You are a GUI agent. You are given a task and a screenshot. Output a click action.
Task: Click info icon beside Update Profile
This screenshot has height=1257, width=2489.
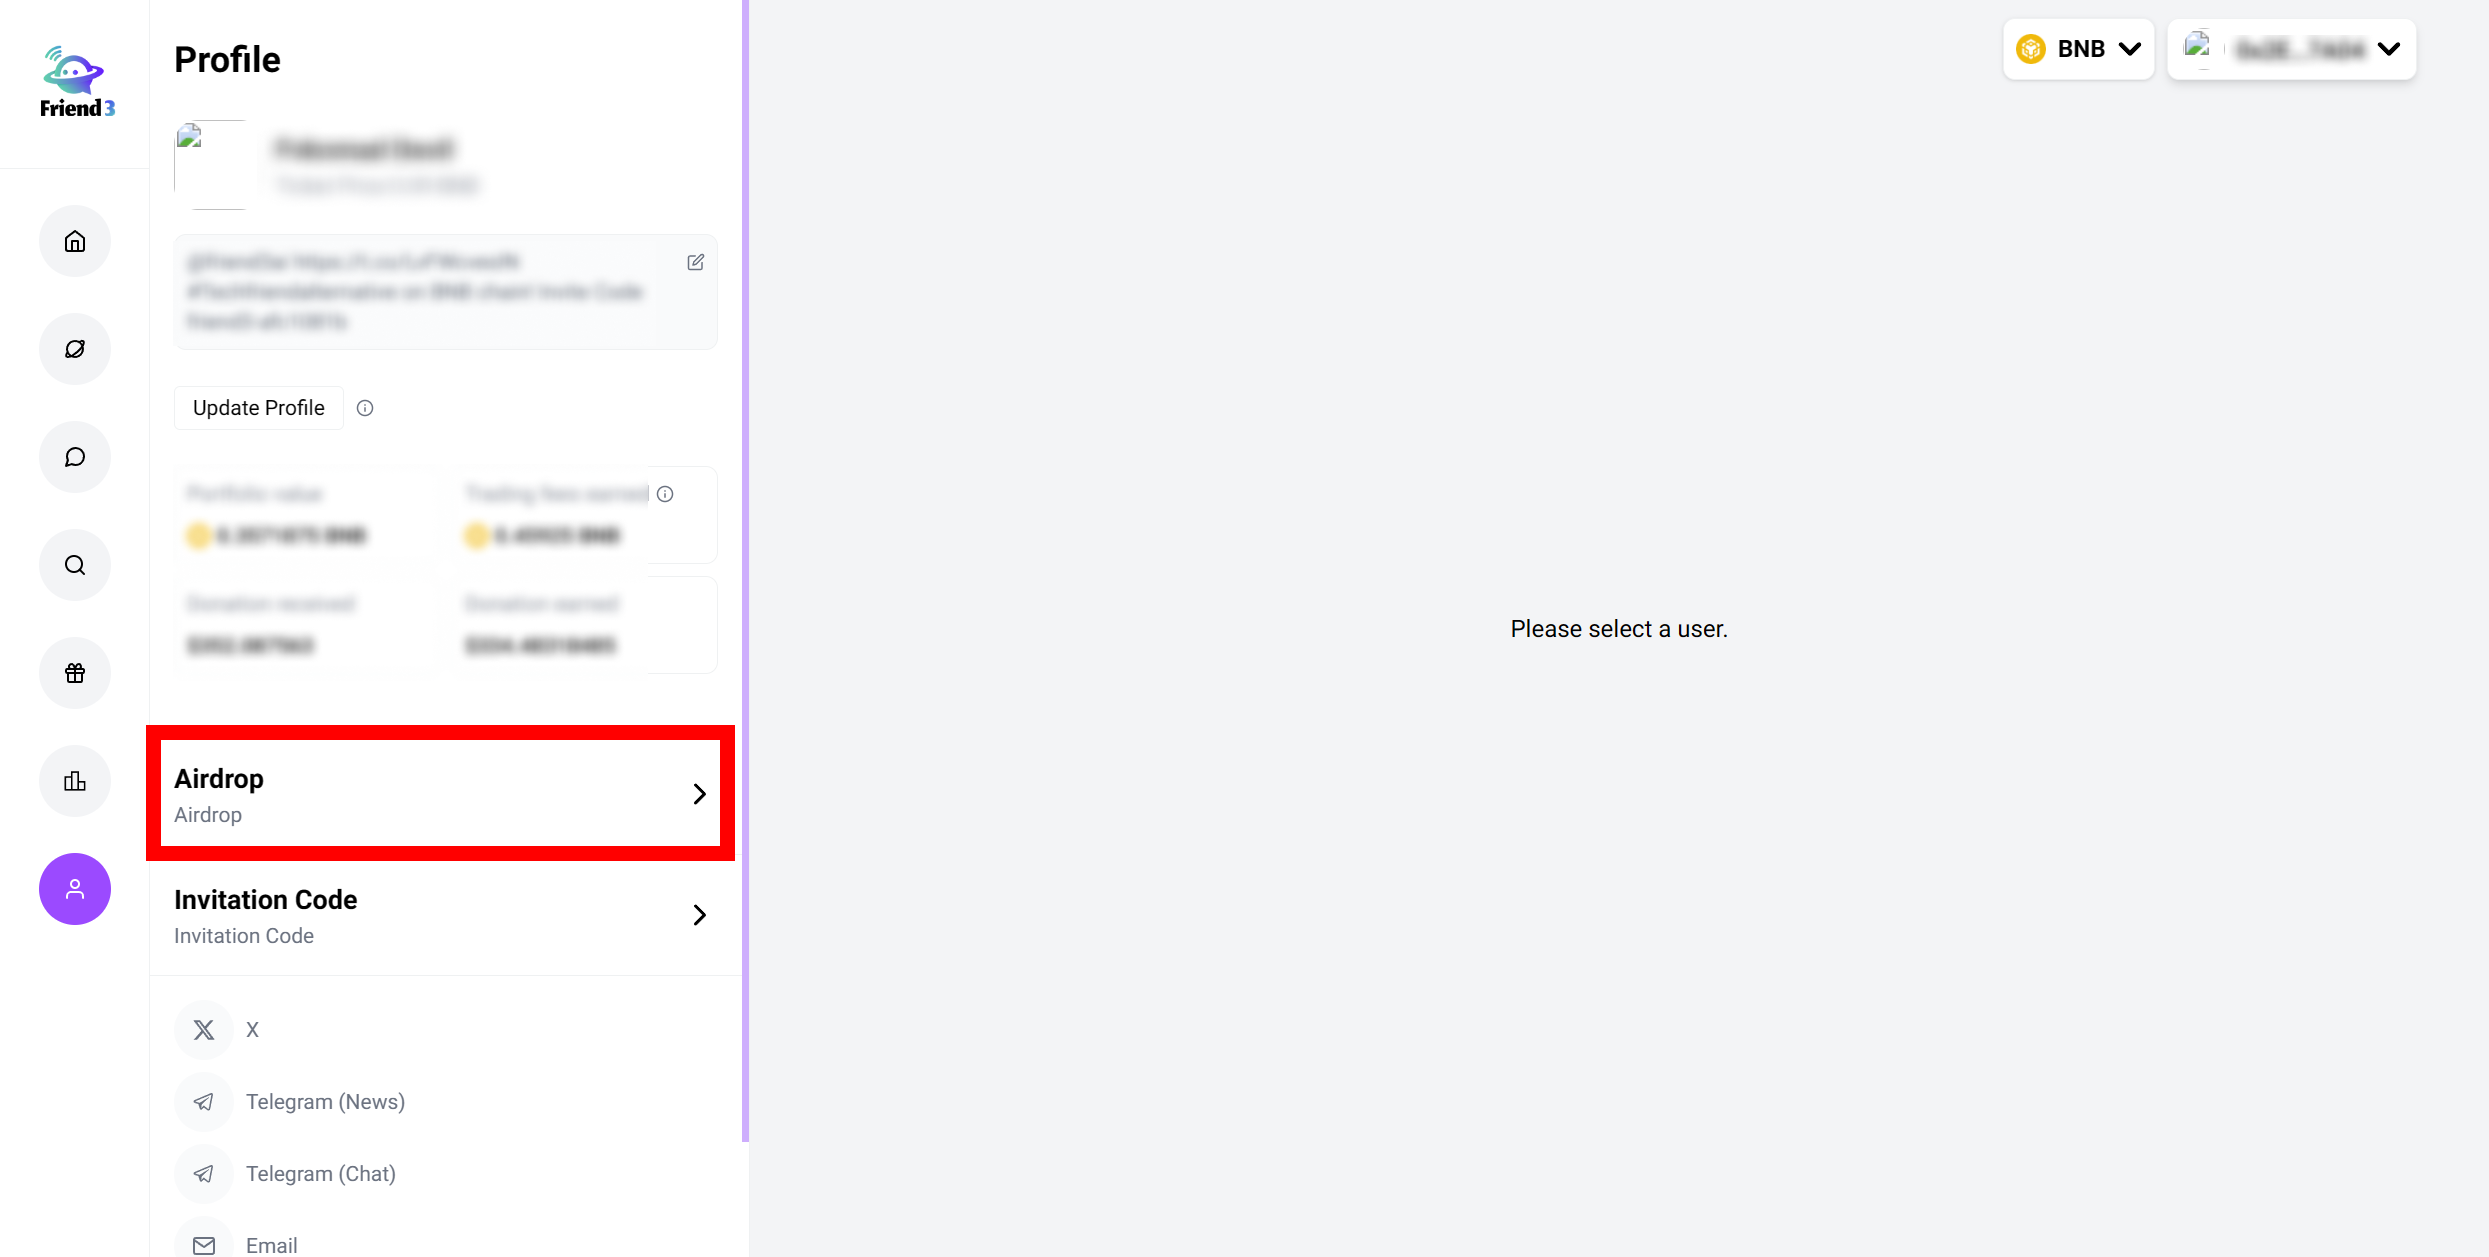pyautogui.click(x=365, y=408)
